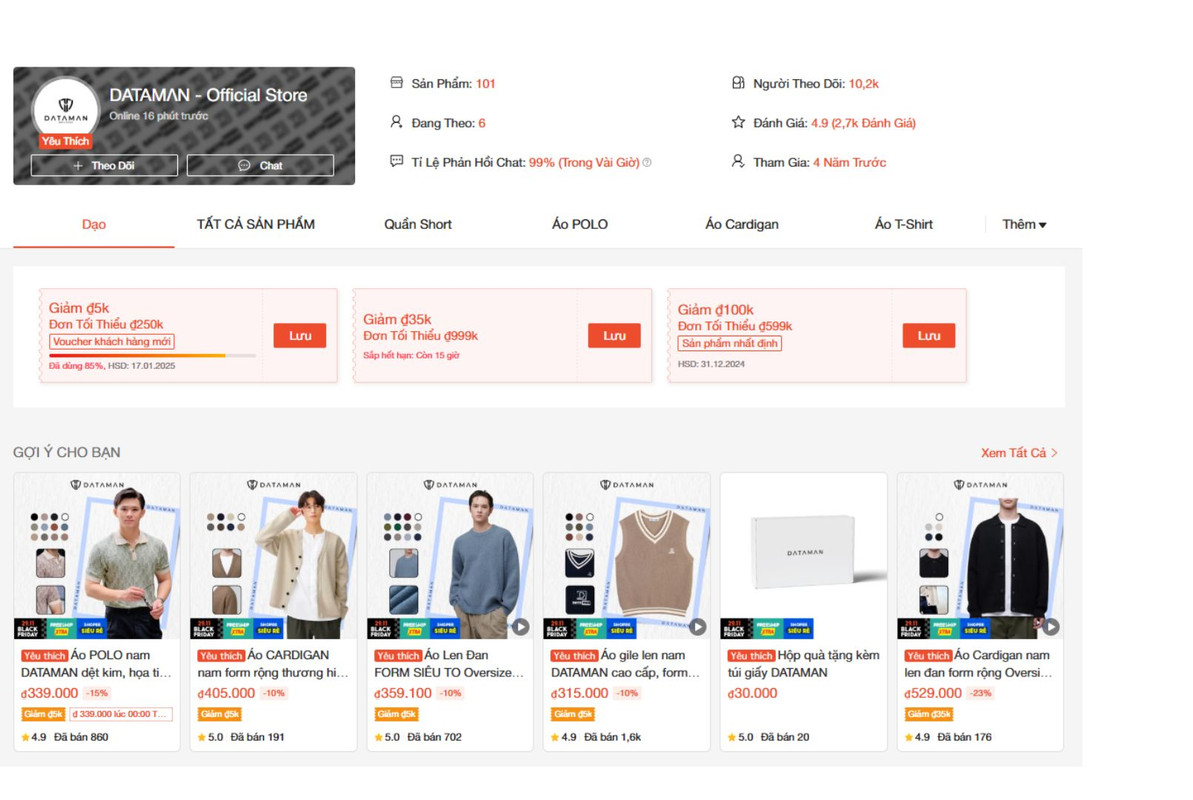This screenshot has height=800, width=1193.
Task: Click the Yêu Thích badge under store logo
Action: [x=65, y=142]
